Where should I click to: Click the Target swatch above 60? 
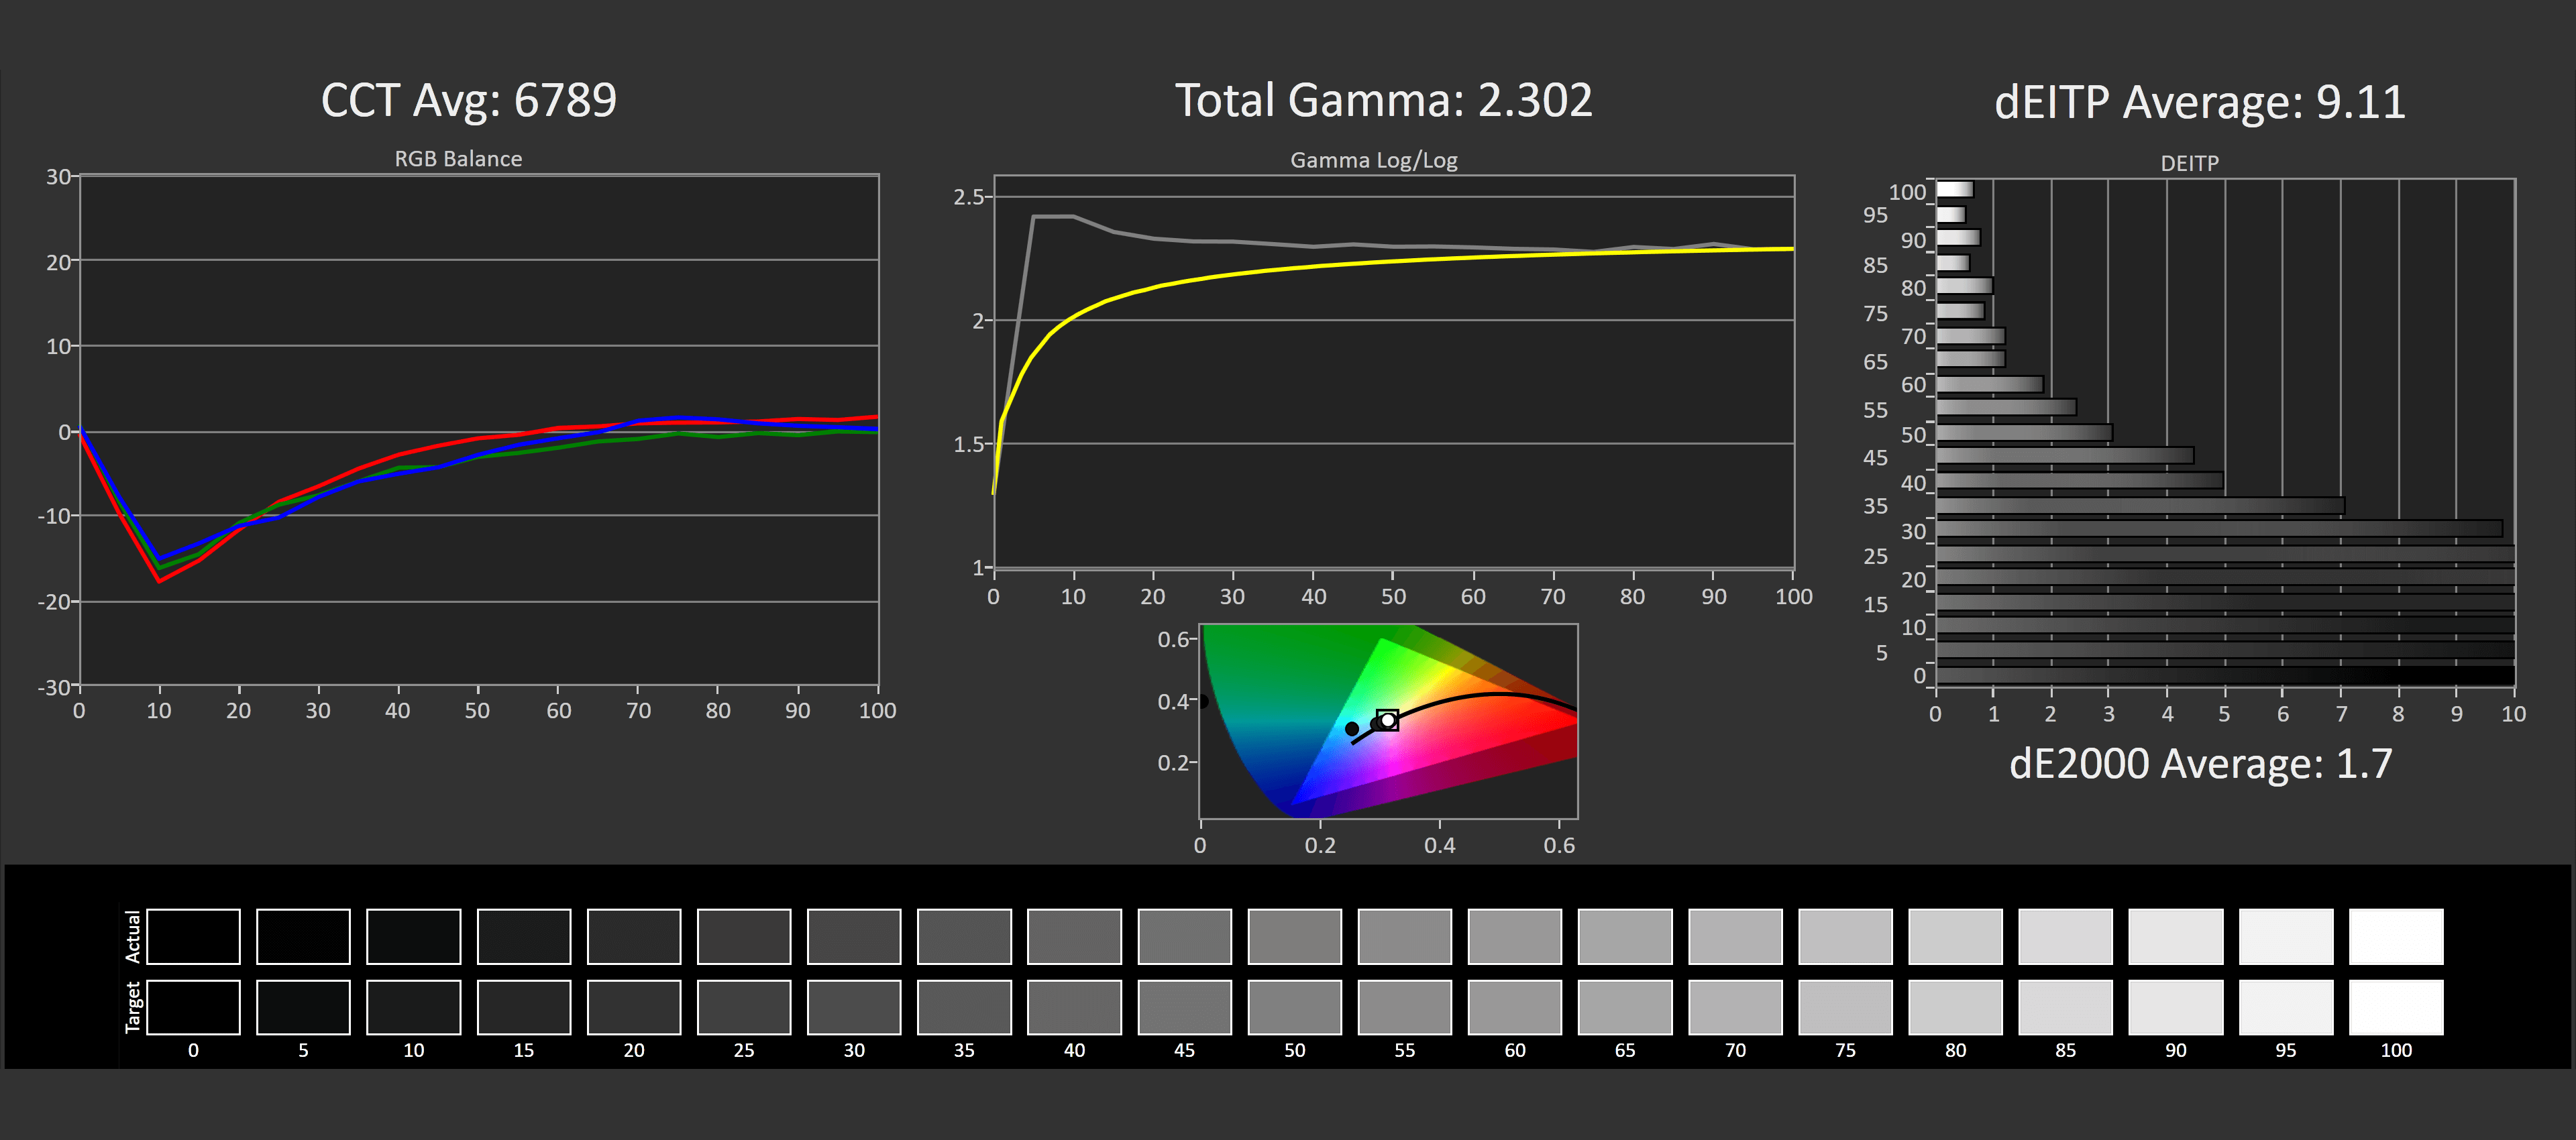1515,1007
